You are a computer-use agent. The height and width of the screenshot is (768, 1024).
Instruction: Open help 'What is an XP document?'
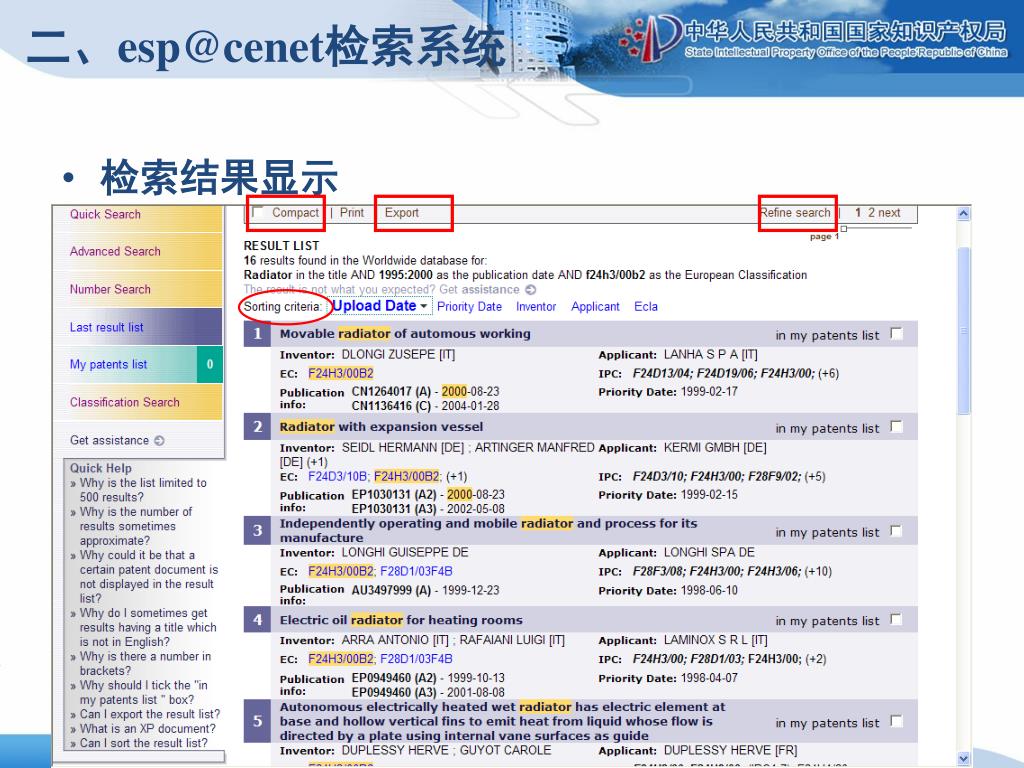click(148, 728)
